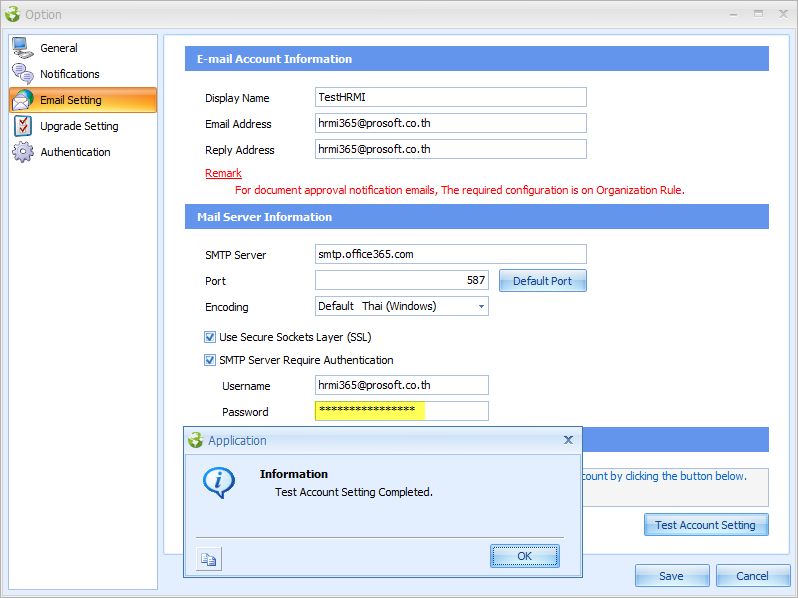Click the blue information icon in dialog
798x598 pixels.
pyautogui.click(x=218, y=482)
